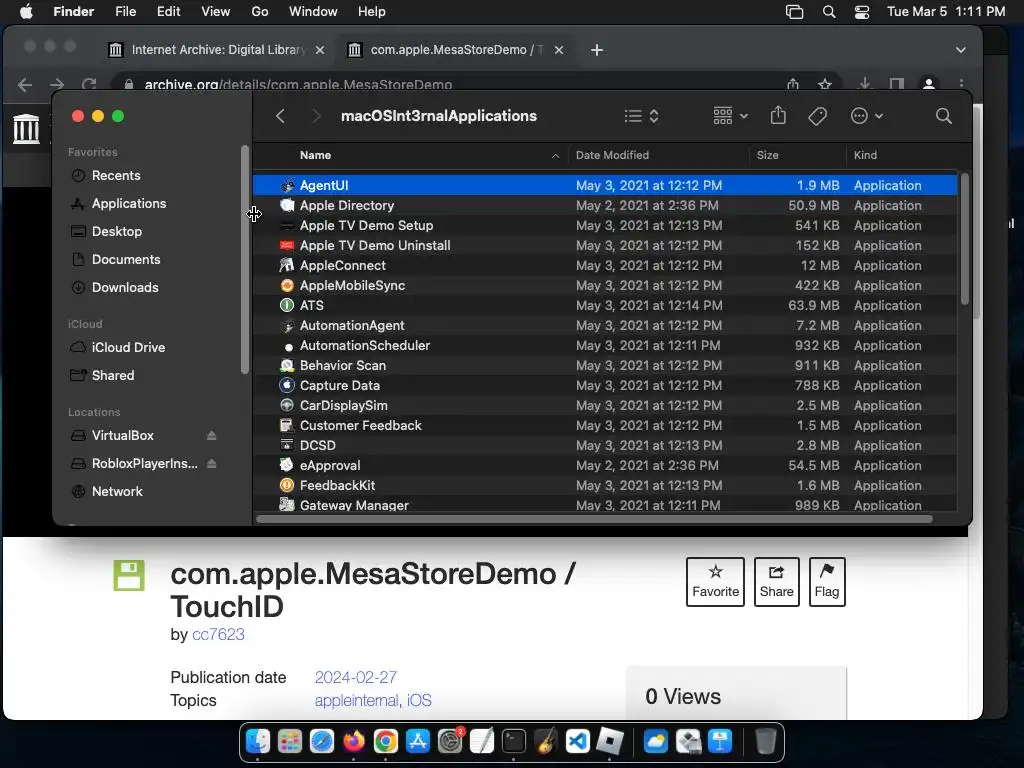This screenshot has width=1024, height=768.
Task: Select the eApproval app icon
Action: pos(287,465)
